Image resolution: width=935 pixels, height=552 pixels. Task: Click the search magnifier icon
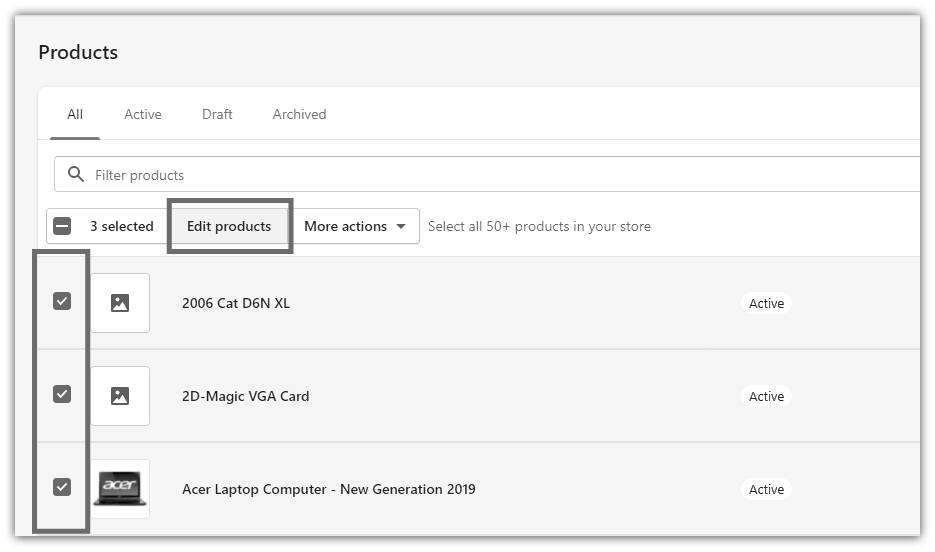(x=76, y=174)
